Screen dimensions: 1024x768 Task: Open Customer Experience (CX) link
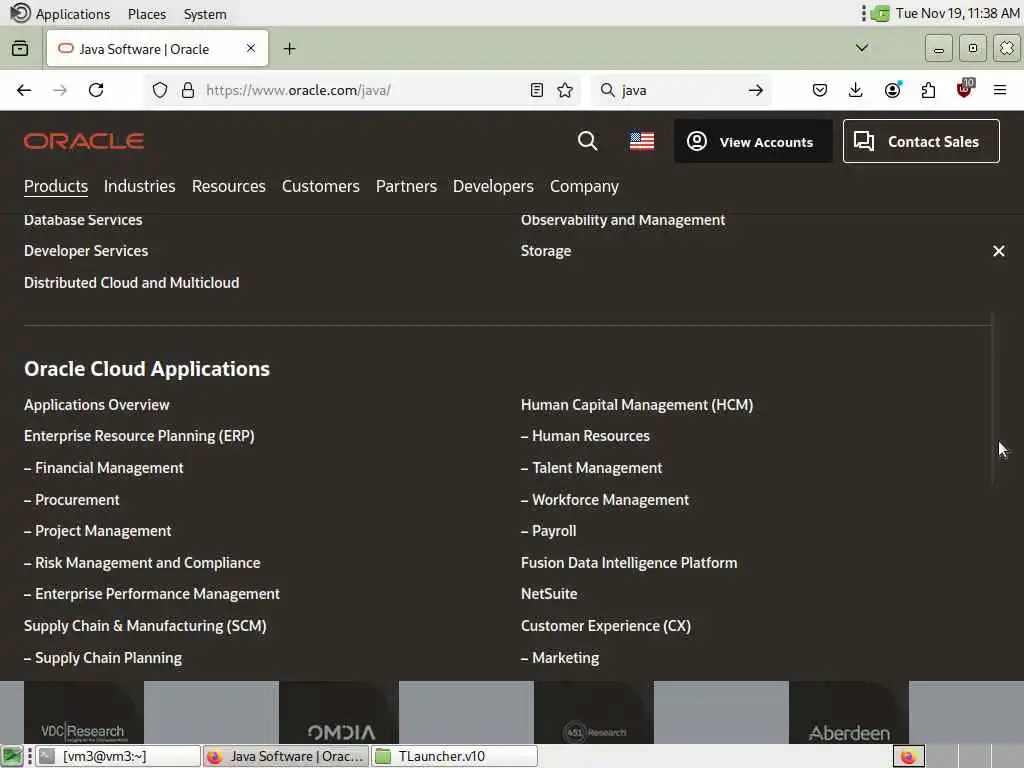point(605,626)
